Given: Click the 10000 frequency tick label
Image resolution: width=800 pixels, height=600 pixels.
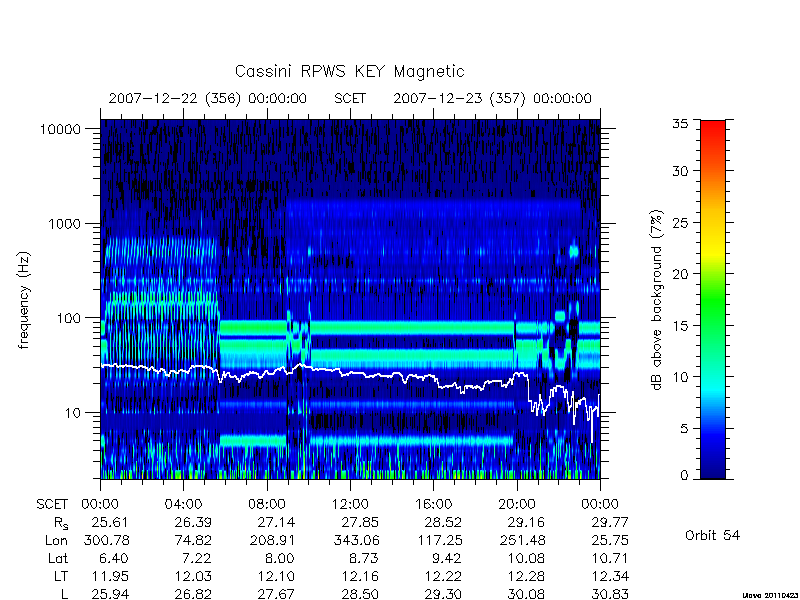Looking at the screenshot, I should coord(60,130).
